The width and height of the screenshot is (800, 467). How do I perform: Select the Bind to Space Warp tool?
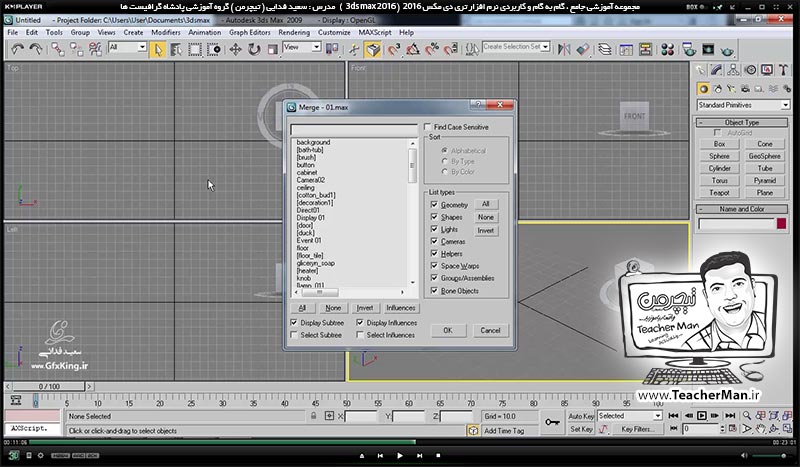coord(95,49)
